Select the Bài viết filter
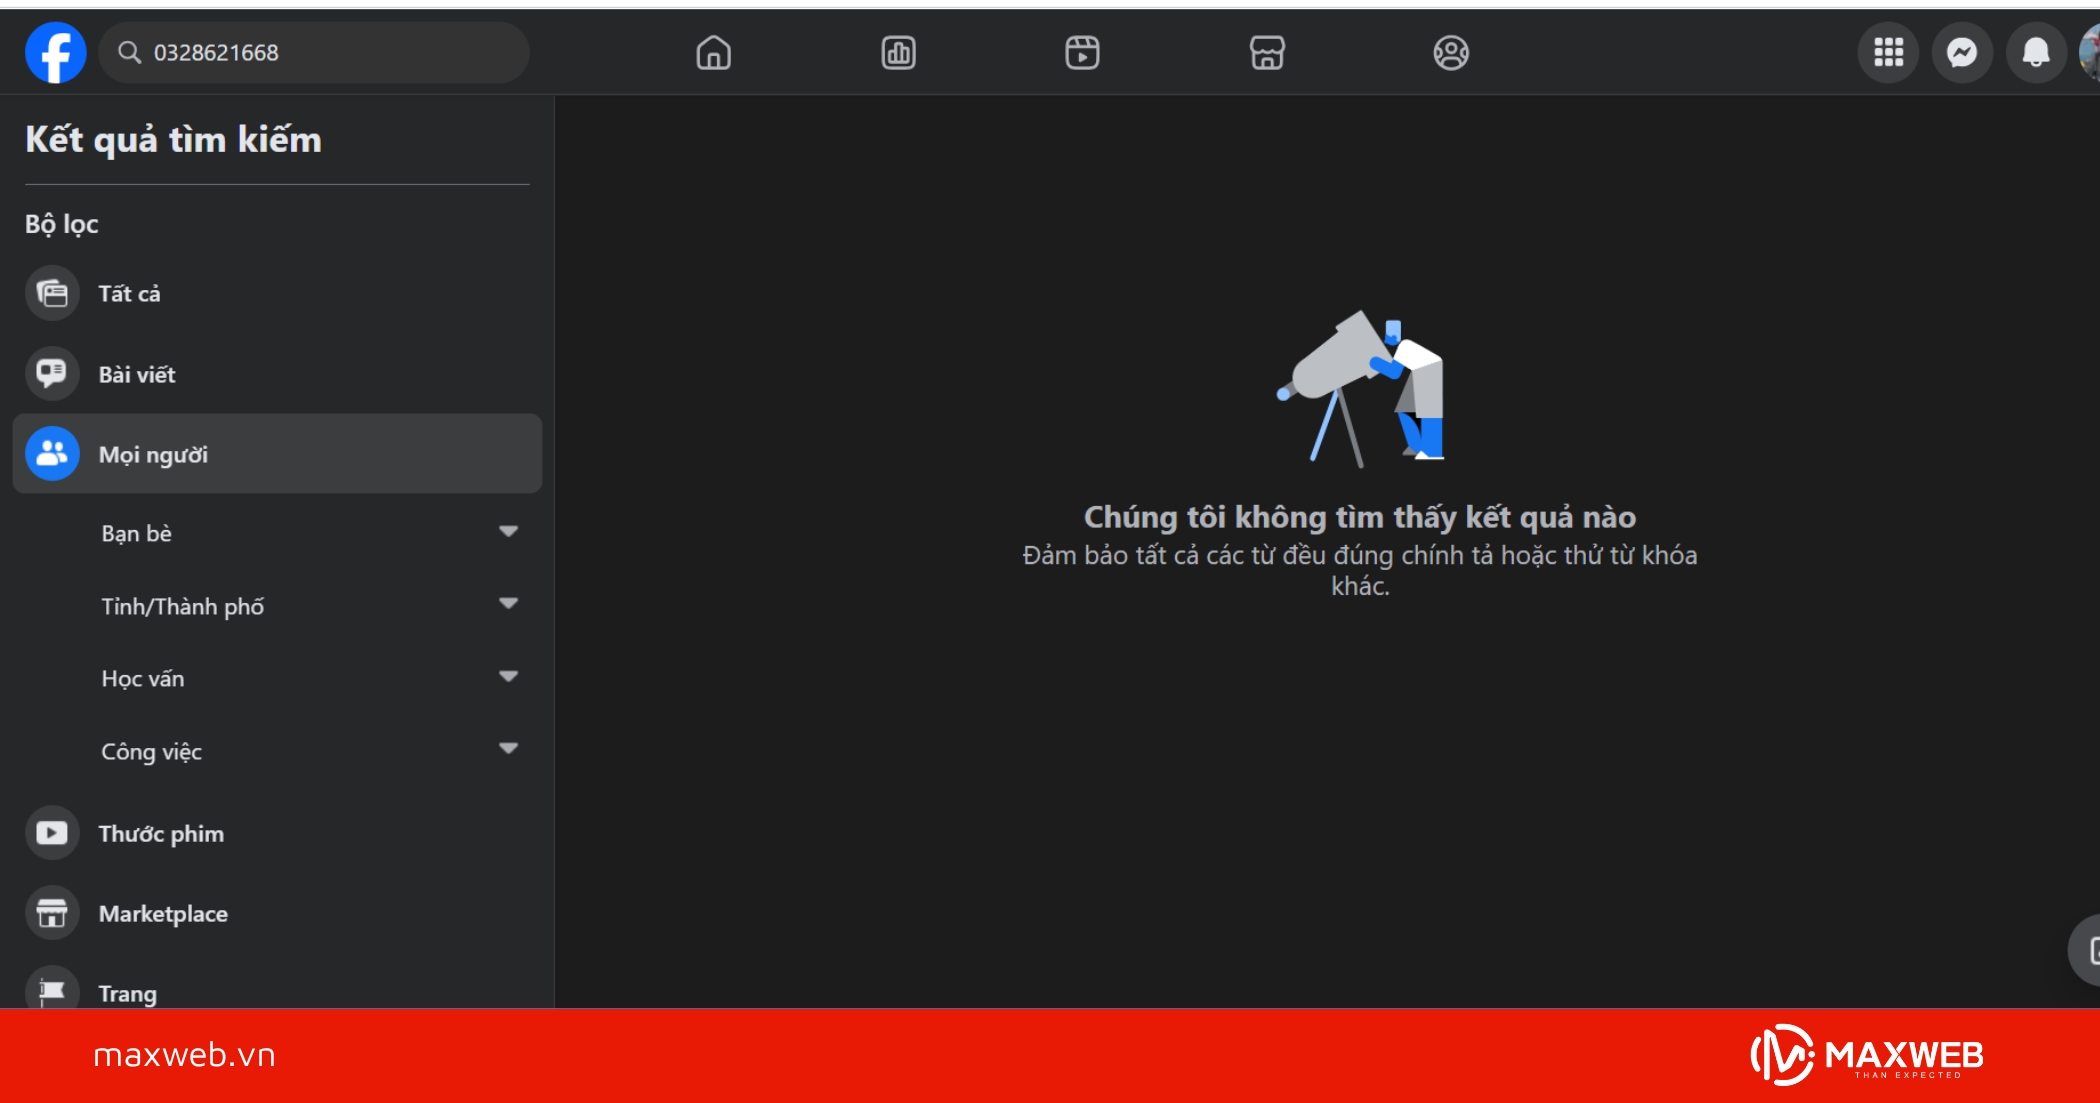 click(137, 375)
